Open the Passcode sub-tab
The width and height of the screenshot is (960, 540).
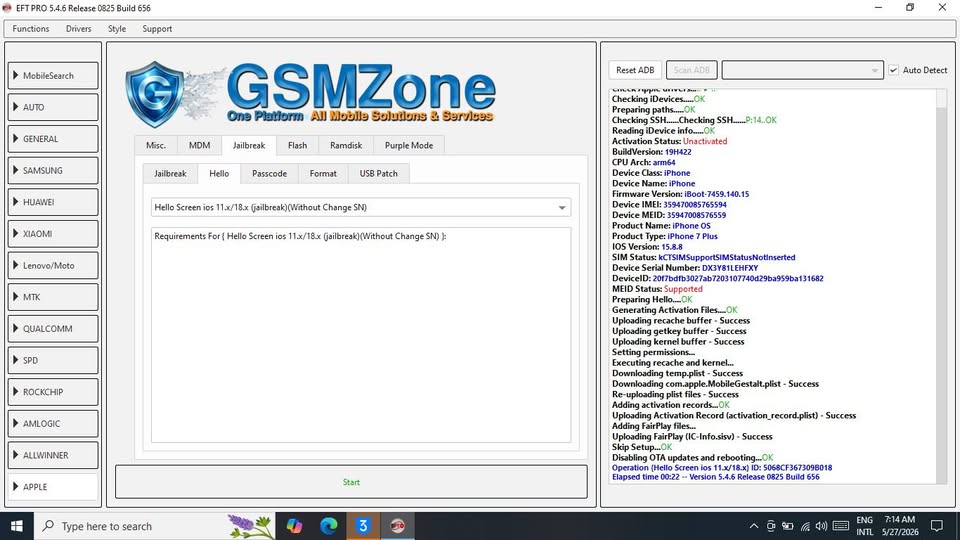coord(269,174)
